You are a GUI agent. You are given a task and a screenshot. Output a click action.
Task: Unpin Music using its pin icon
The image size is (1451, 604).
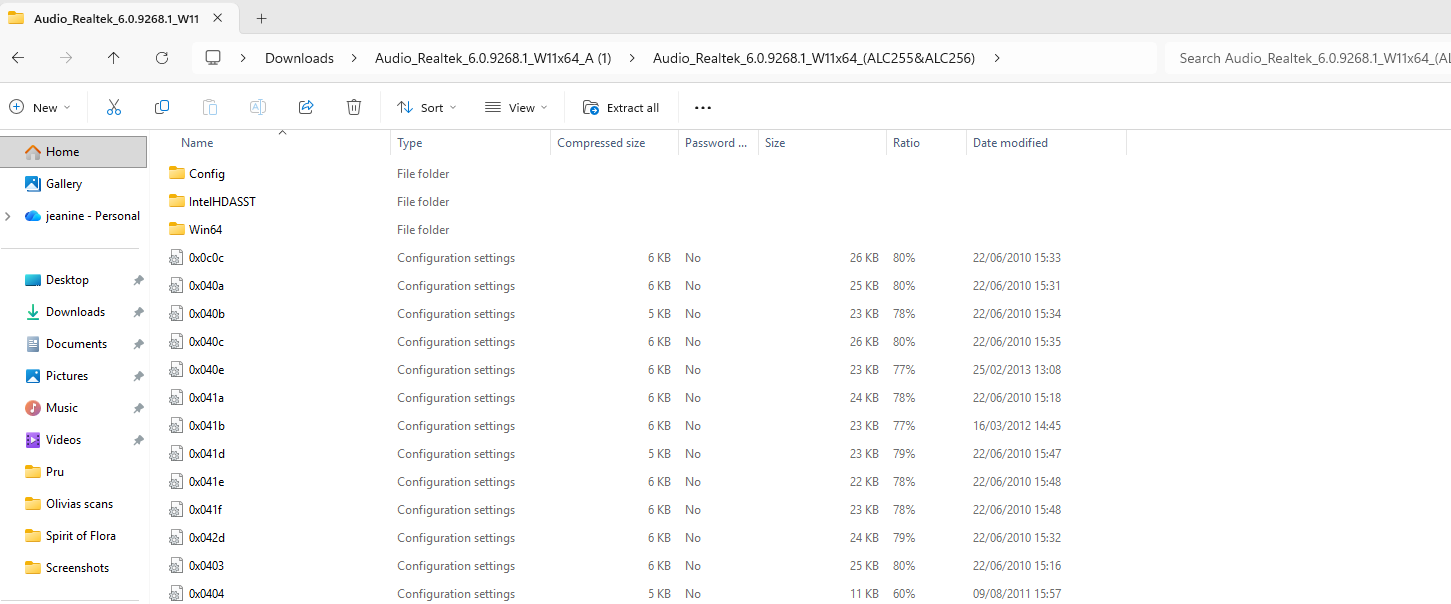139,408
